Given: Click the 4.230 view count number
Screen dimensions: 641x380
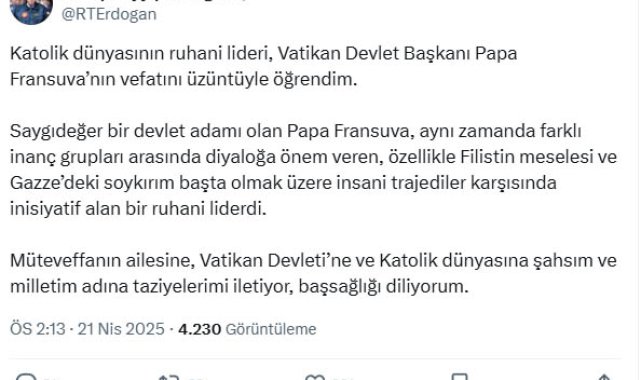Looking at the screenshot, I should (199, 329).
